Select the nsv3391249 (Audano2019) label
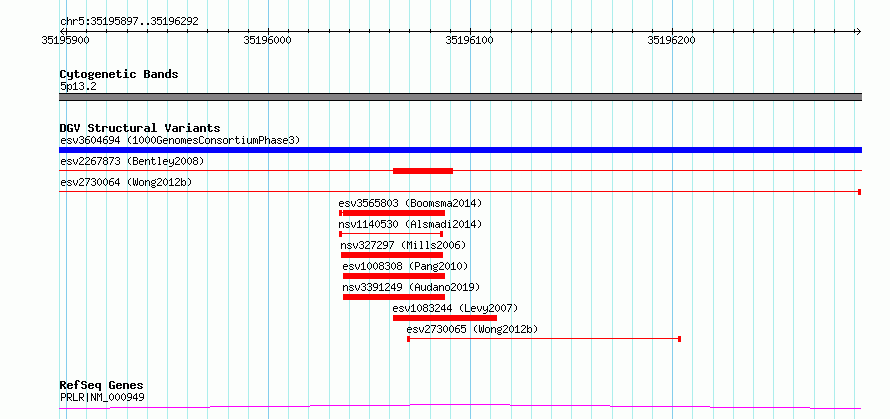Image resolution: width=890 pixels, height=419 pixels. click(x=411, y=287)
